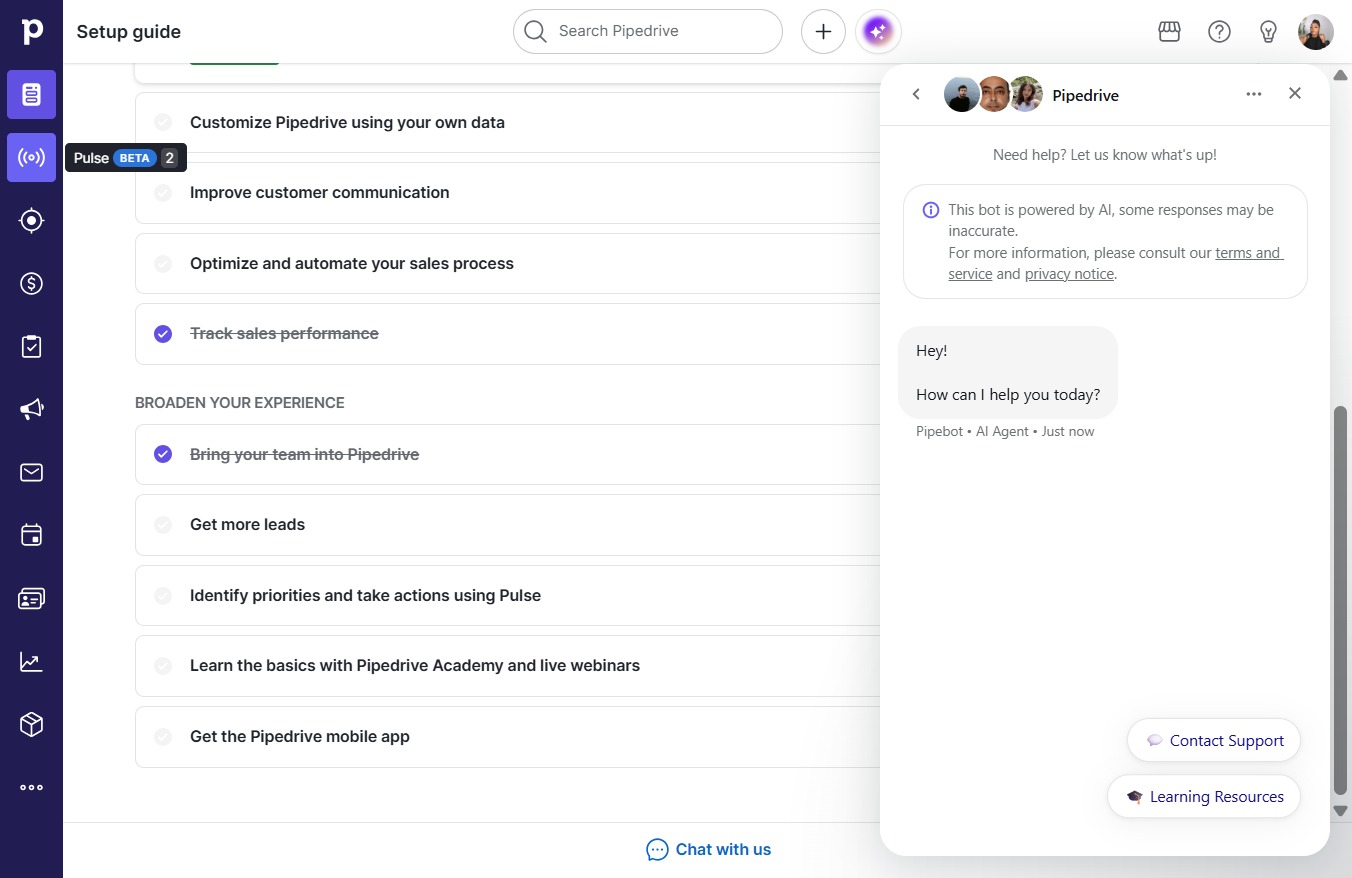
Task: Click the Pipedrive logo in sidebar
Action: (x=32, y=31)
